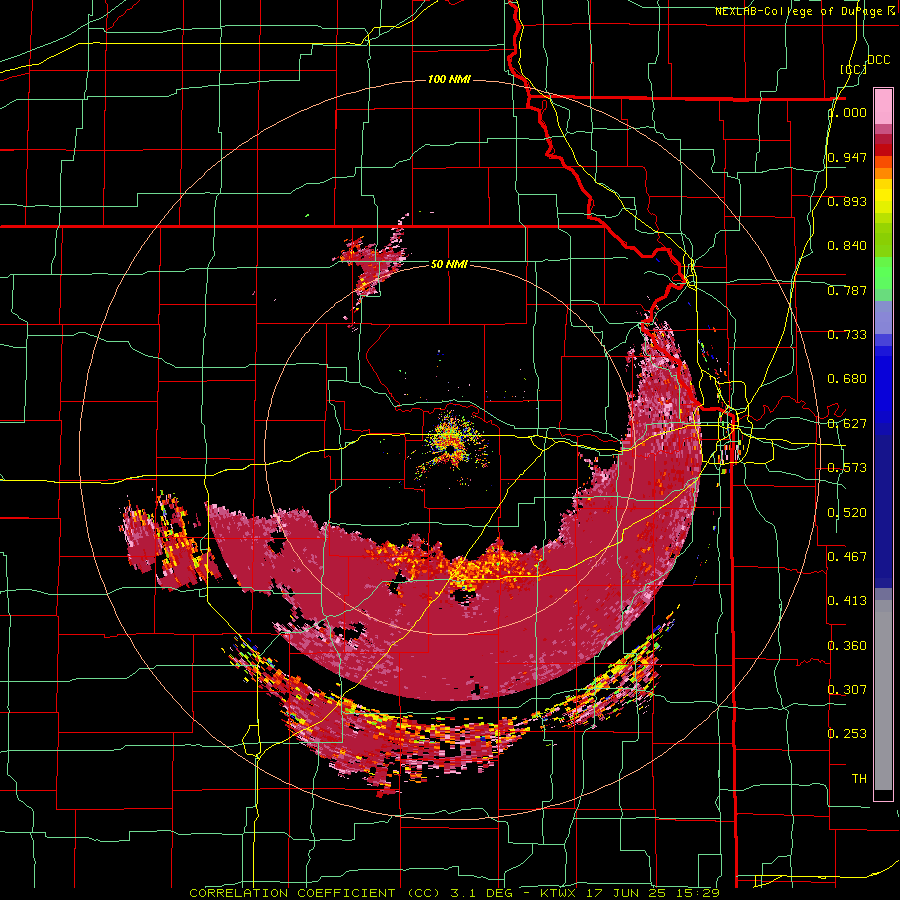
Task: Click the 0.947 value on the scale
Action: [847, 157]
